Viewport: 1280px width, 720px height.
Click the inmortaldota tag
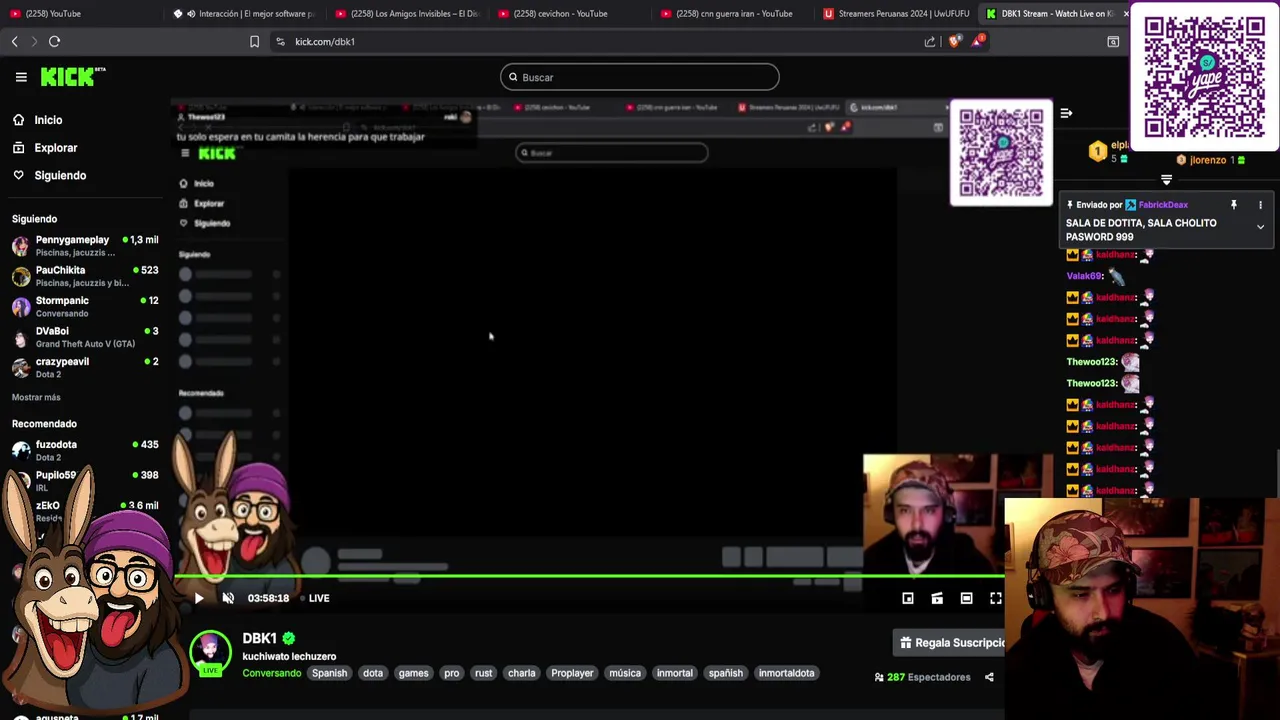786,673
